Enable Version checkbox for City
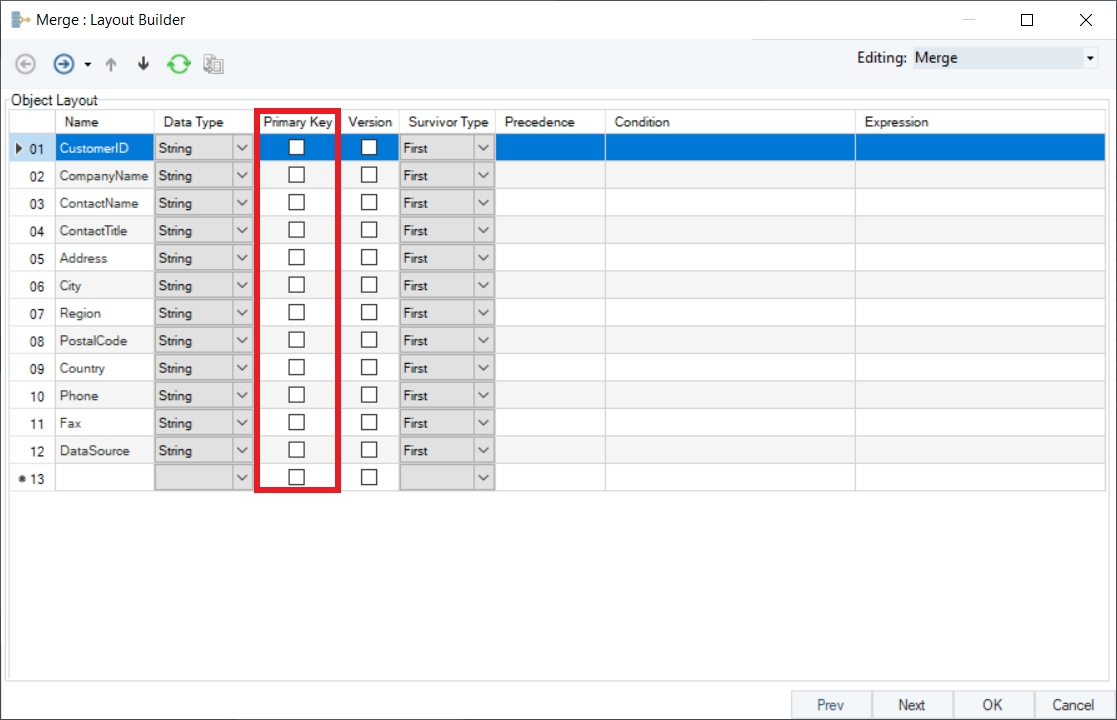 pos(369,285)
